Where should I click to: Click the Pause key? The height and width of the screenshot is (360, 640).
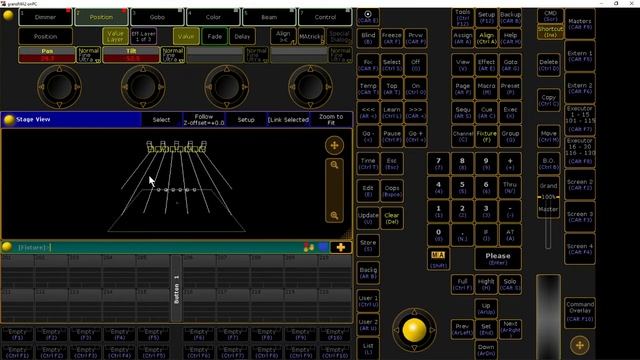(392, 136)
